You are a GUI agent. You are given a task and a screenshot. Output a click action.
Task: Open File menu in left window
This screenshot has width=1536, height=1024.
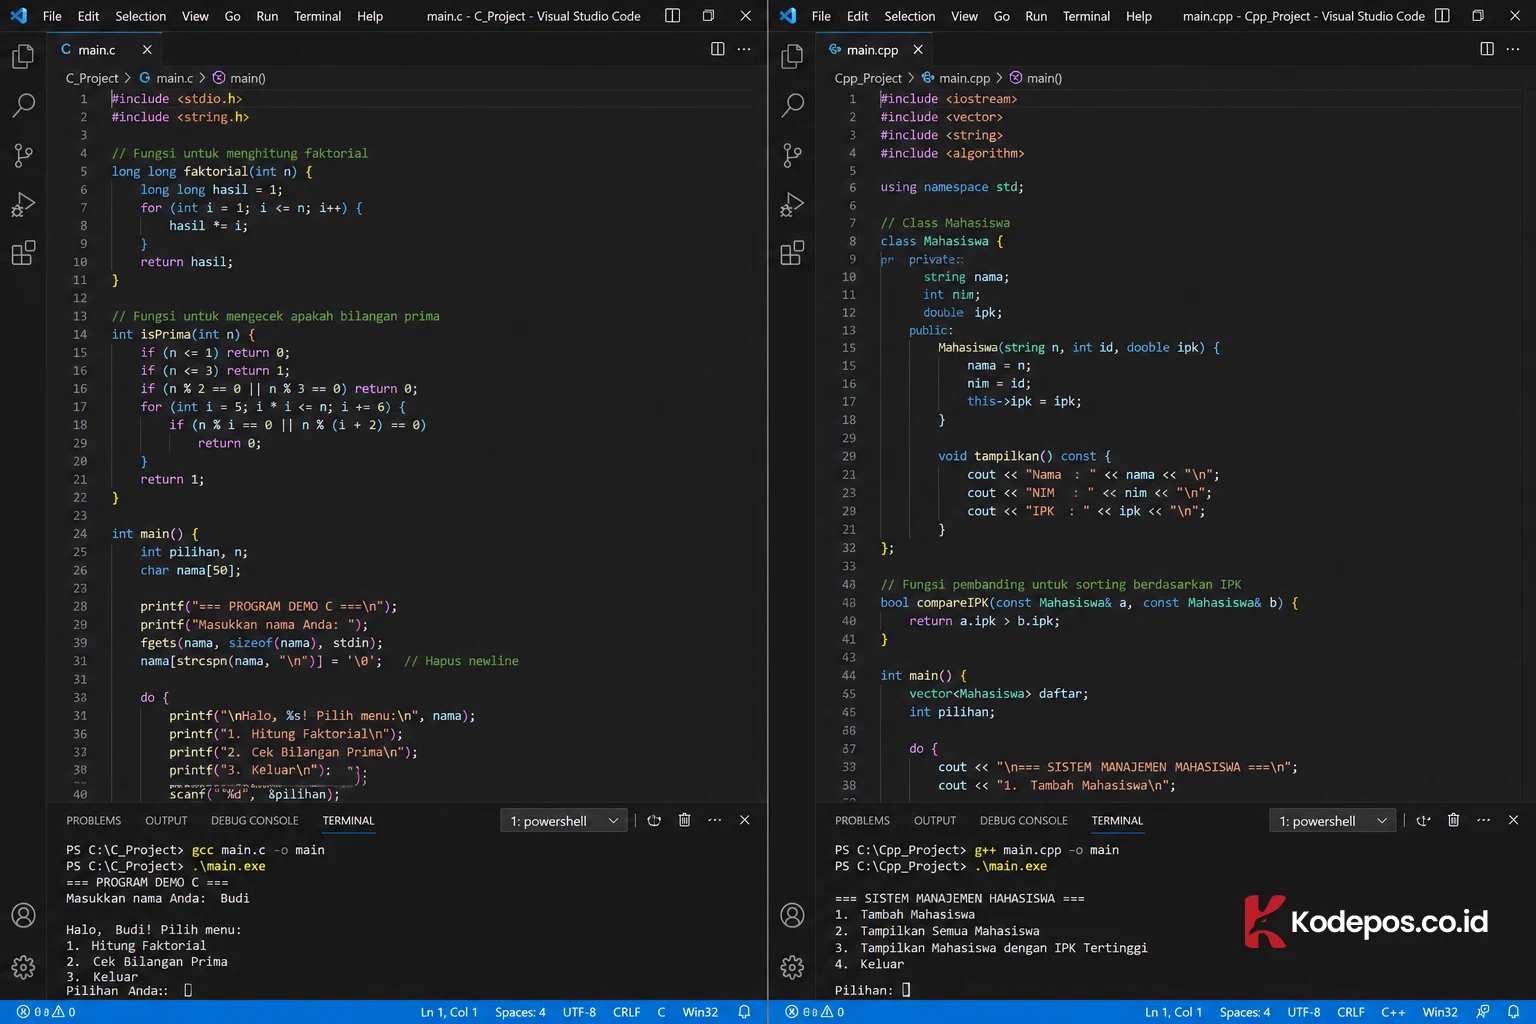[52, 16]
